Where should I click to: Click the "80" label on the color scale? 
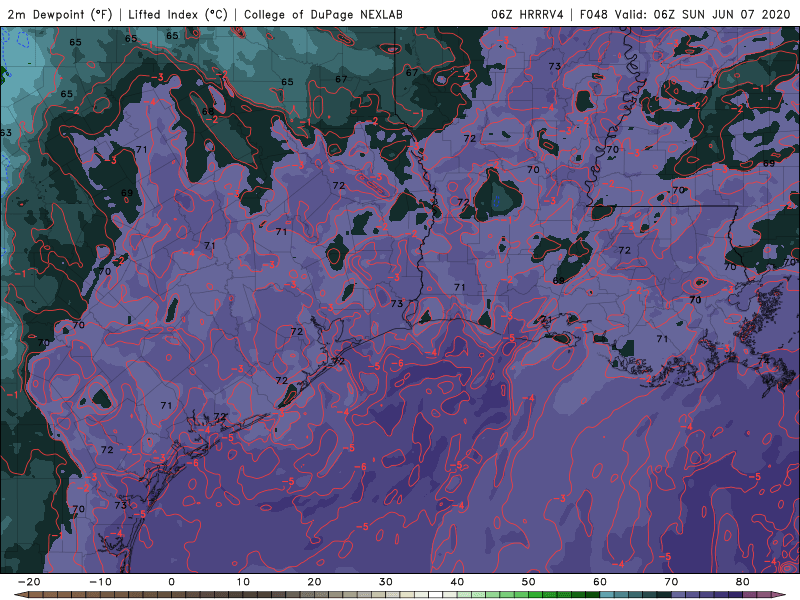[x=743, y=582]
